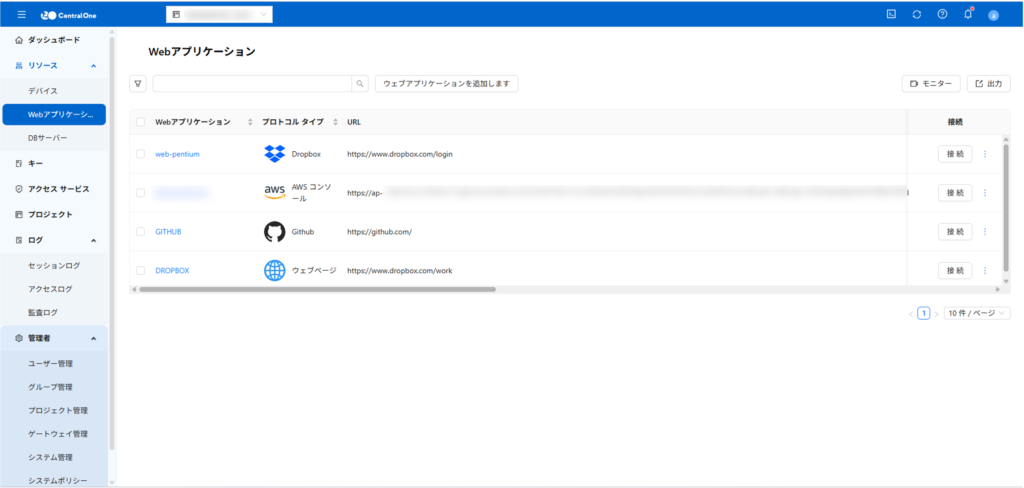Select セッションログ in sidebar
The width and height of the screenshot is (1024, 488).
[54, 266]
